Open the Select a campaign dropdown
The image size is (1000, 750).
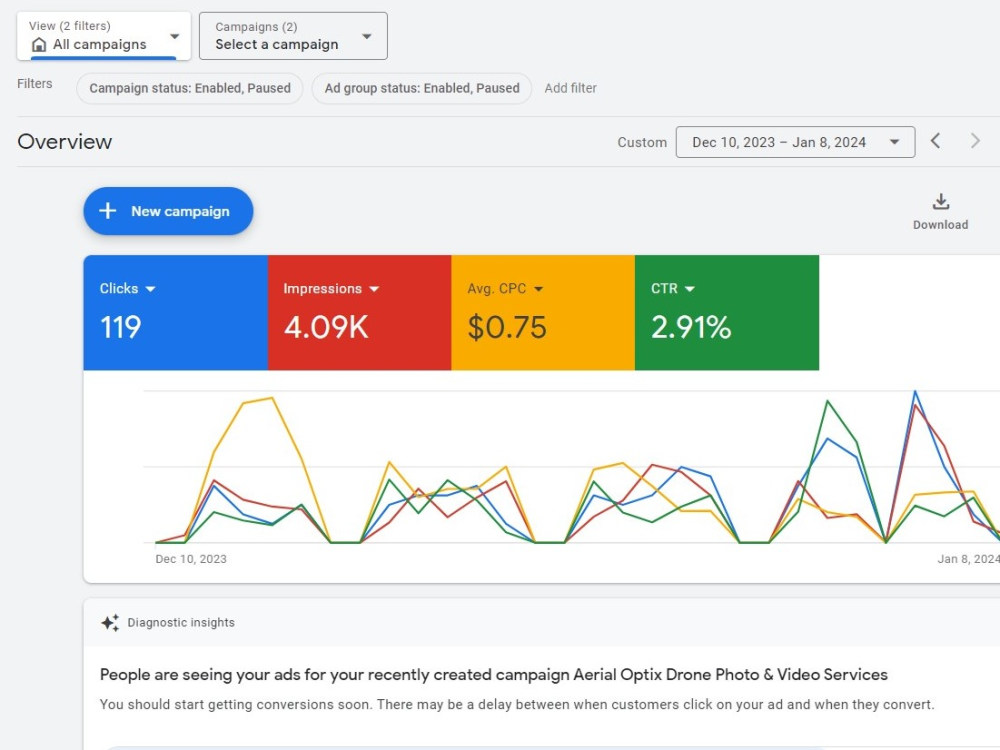tap(293, 36)
